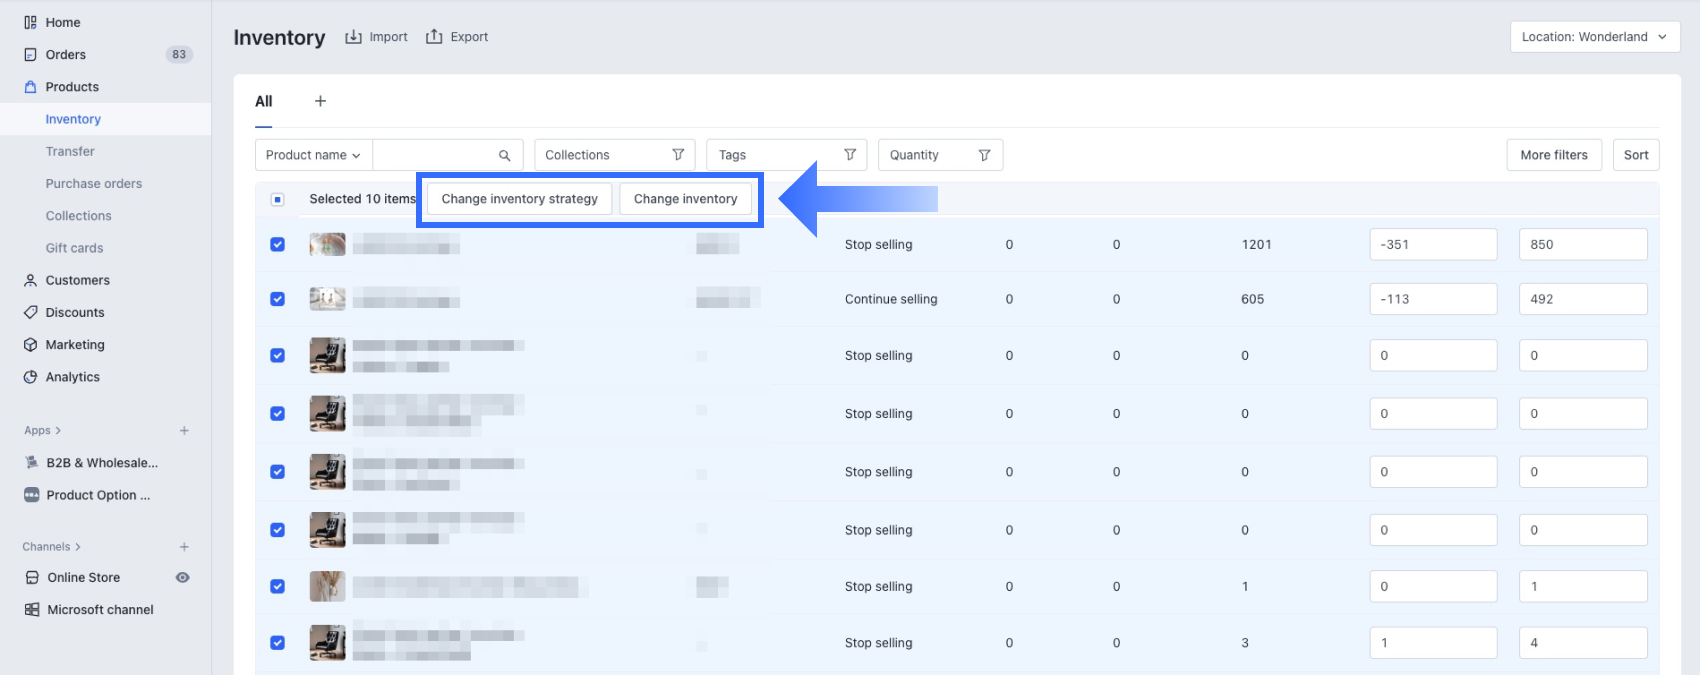This screenshot has width=1700, height=675.
Task: Click the Import icon
Action: point(353,37)
